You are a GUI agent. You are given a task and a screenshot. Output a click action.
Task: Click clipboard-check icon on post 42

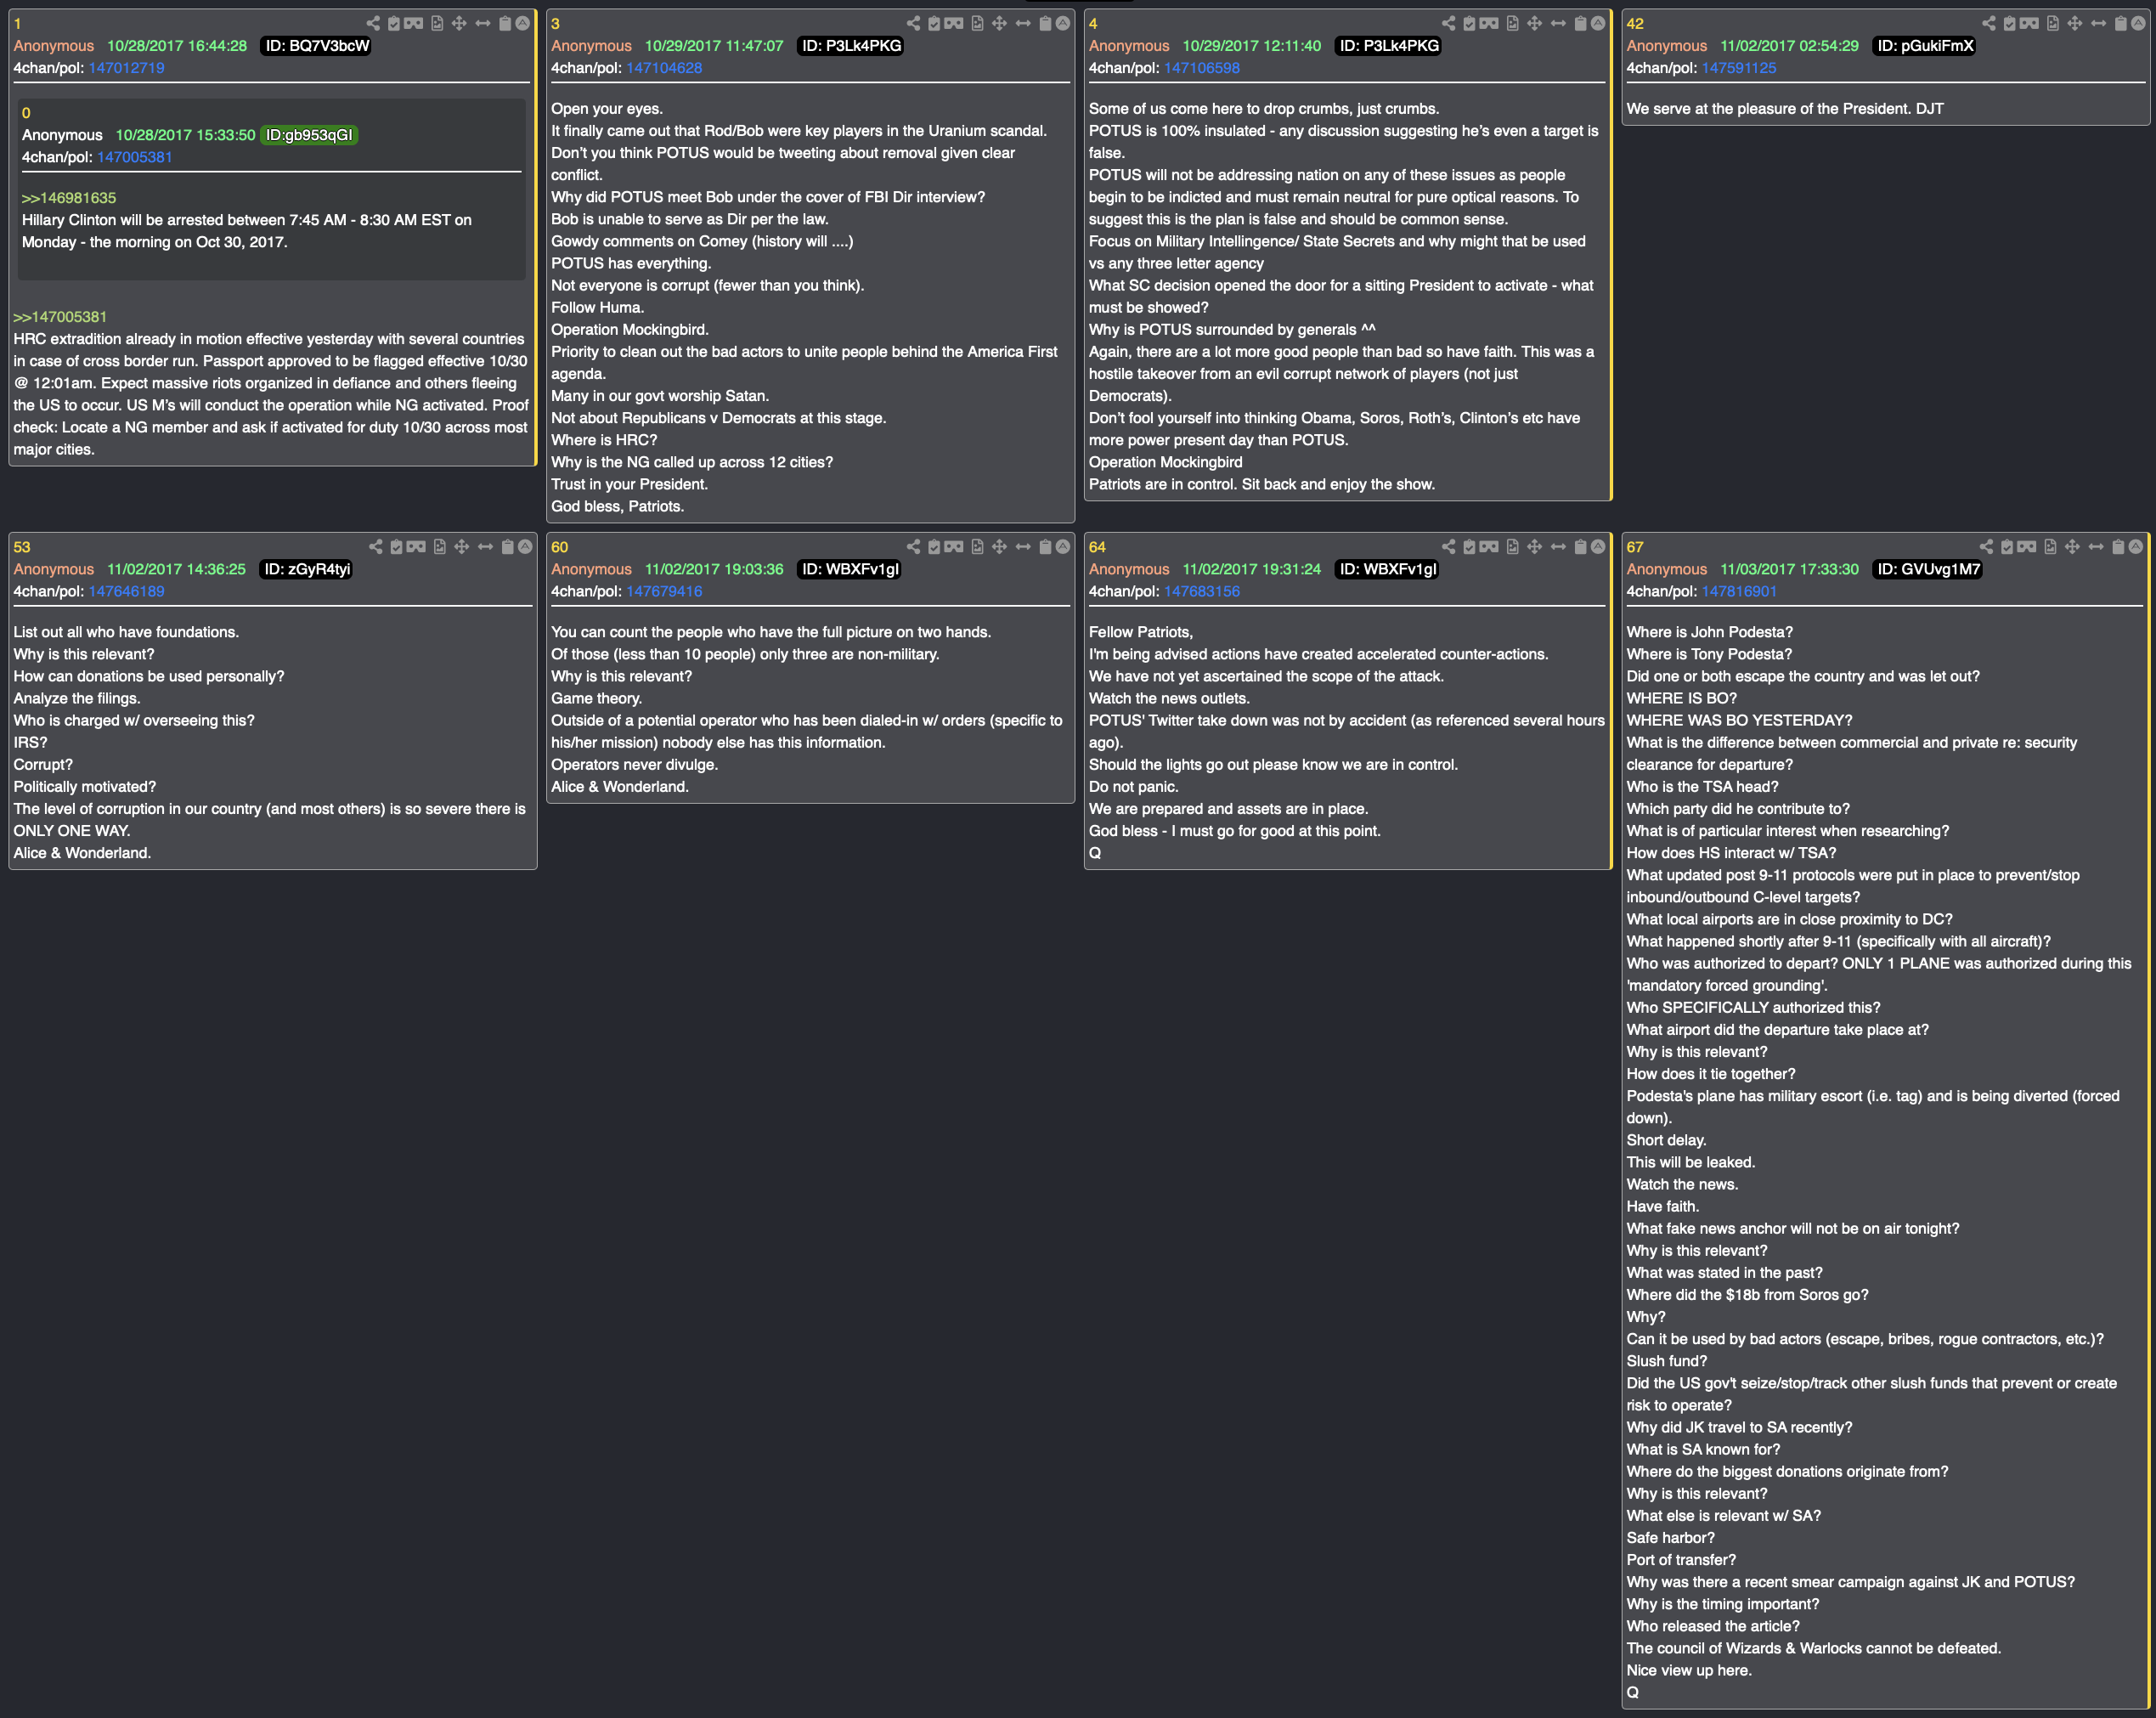(x=2009, y=23)
